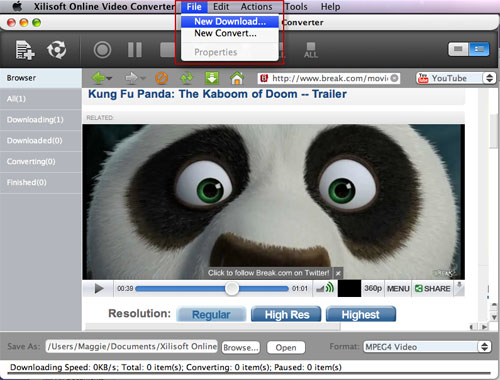The height and width of the screenshot is (380, 500).
Task: Choose Properties from File menu
Action: coord(230,52)
